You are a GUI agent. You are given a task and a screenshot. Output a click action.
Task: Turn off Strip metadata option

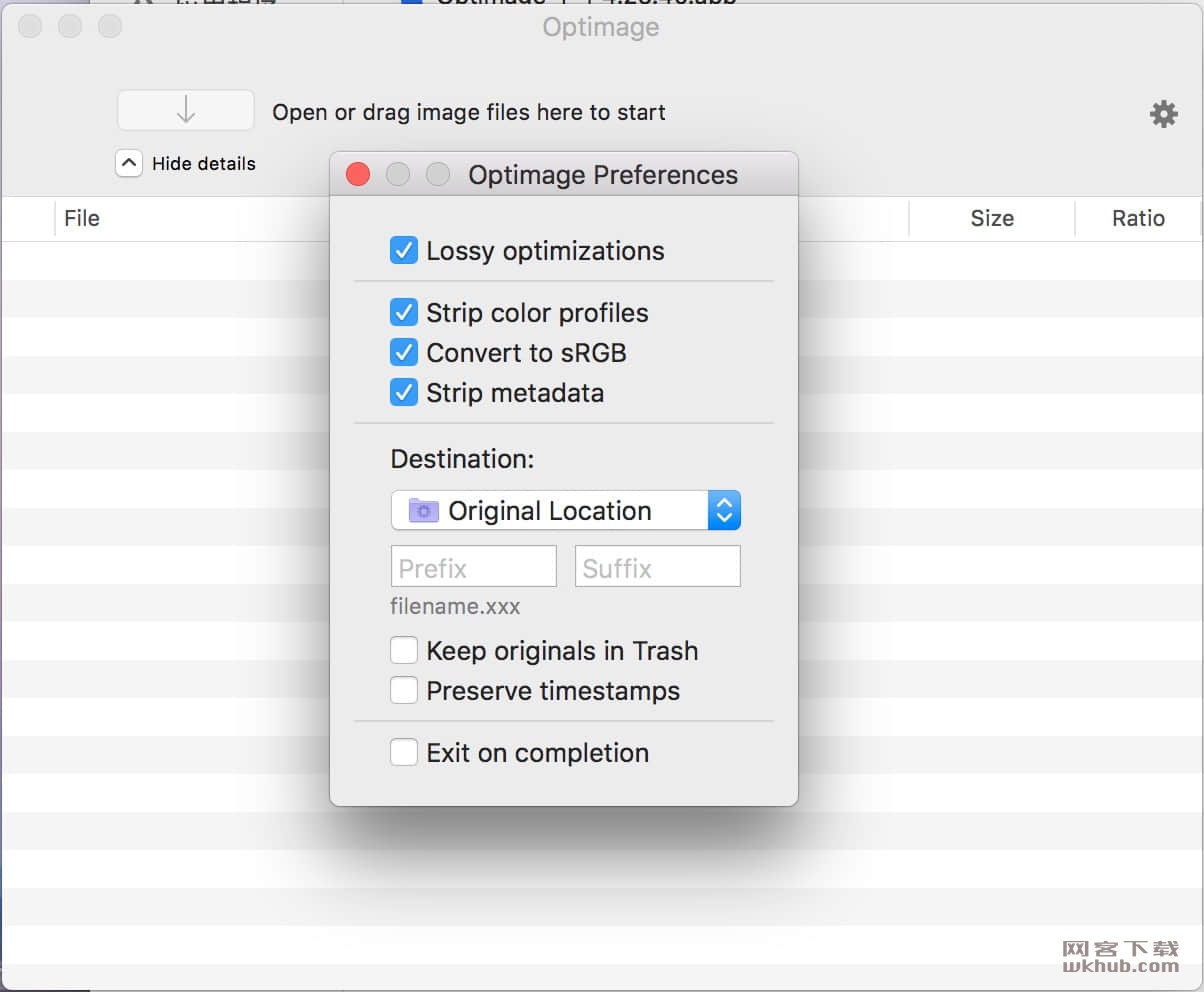coord(404,392)
